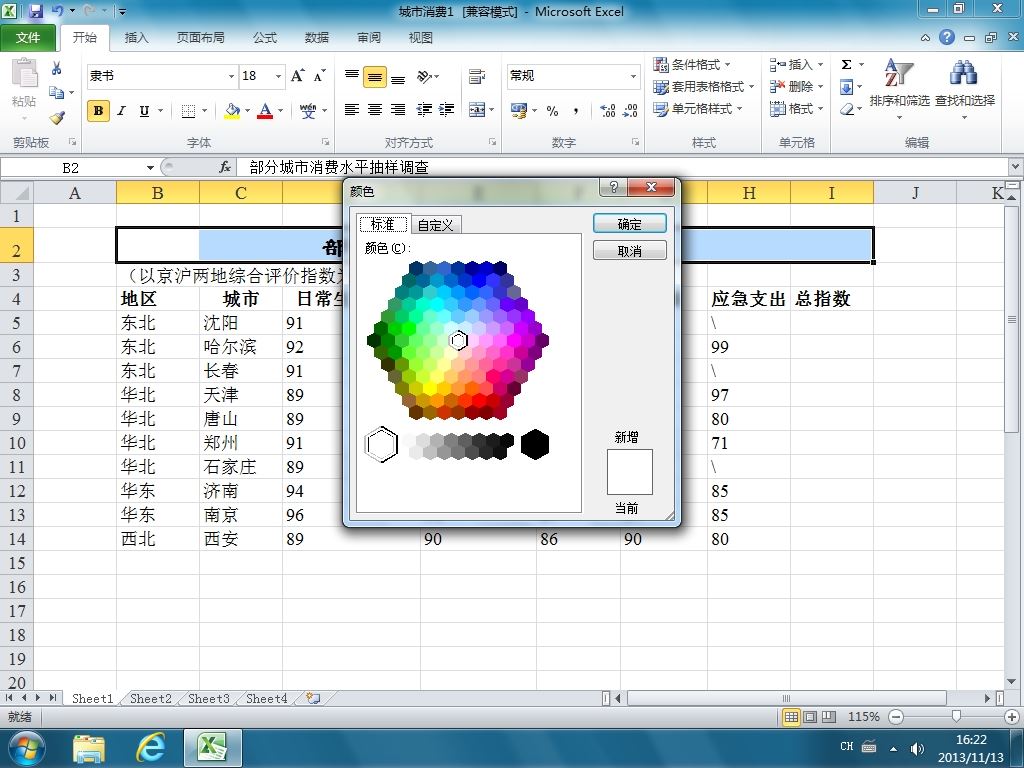Click the Merge and Center icon
The image size is (1024, 768).
[x=477, y=110]
